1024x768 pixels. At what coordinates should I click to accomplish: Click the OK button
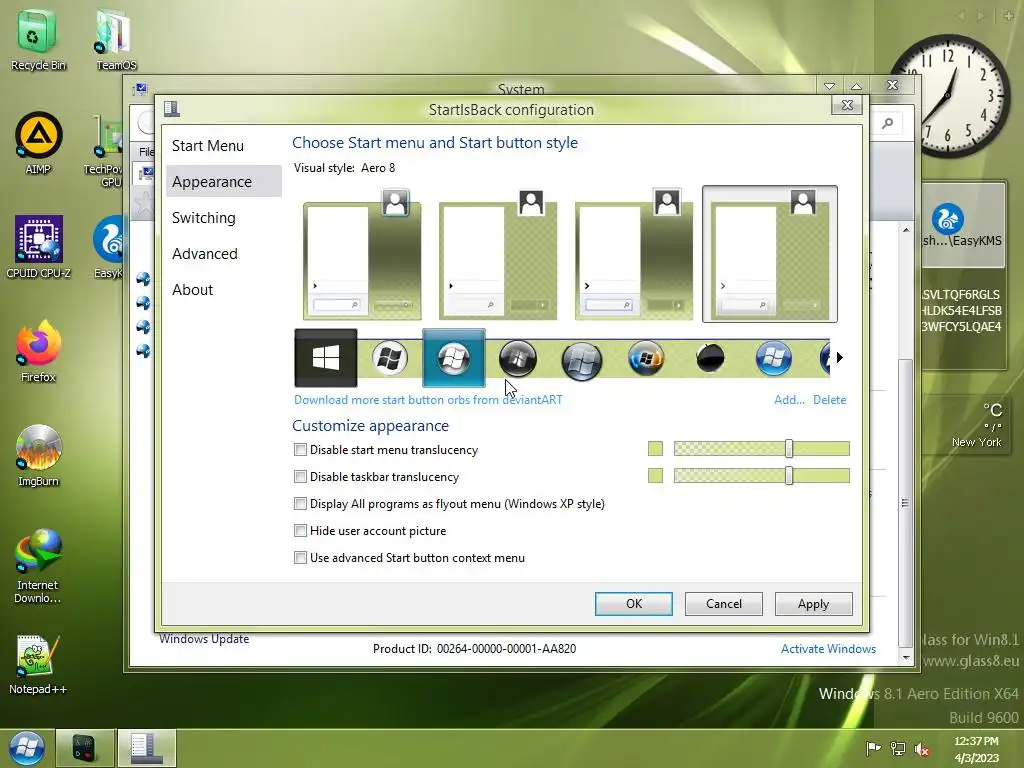[x=633, y=603]
